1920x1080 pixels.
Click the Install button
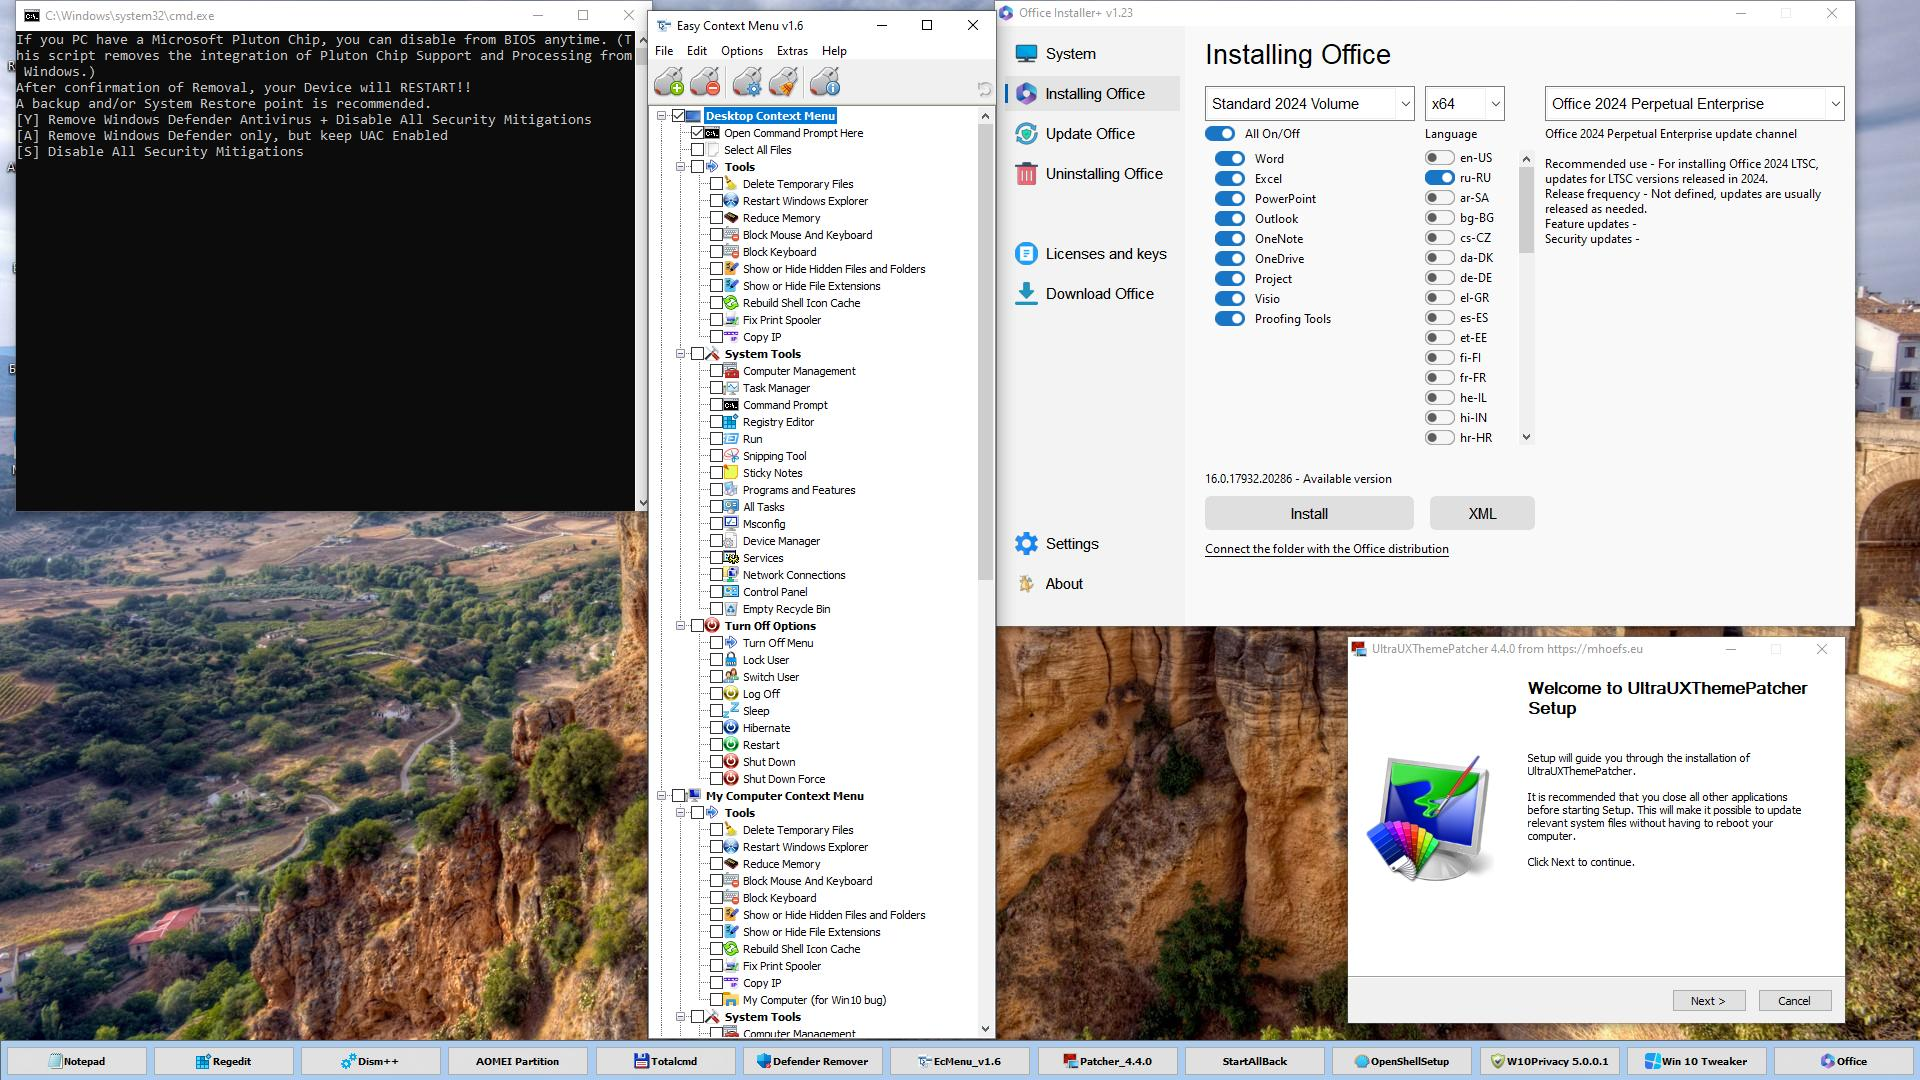coord(1308,514)
